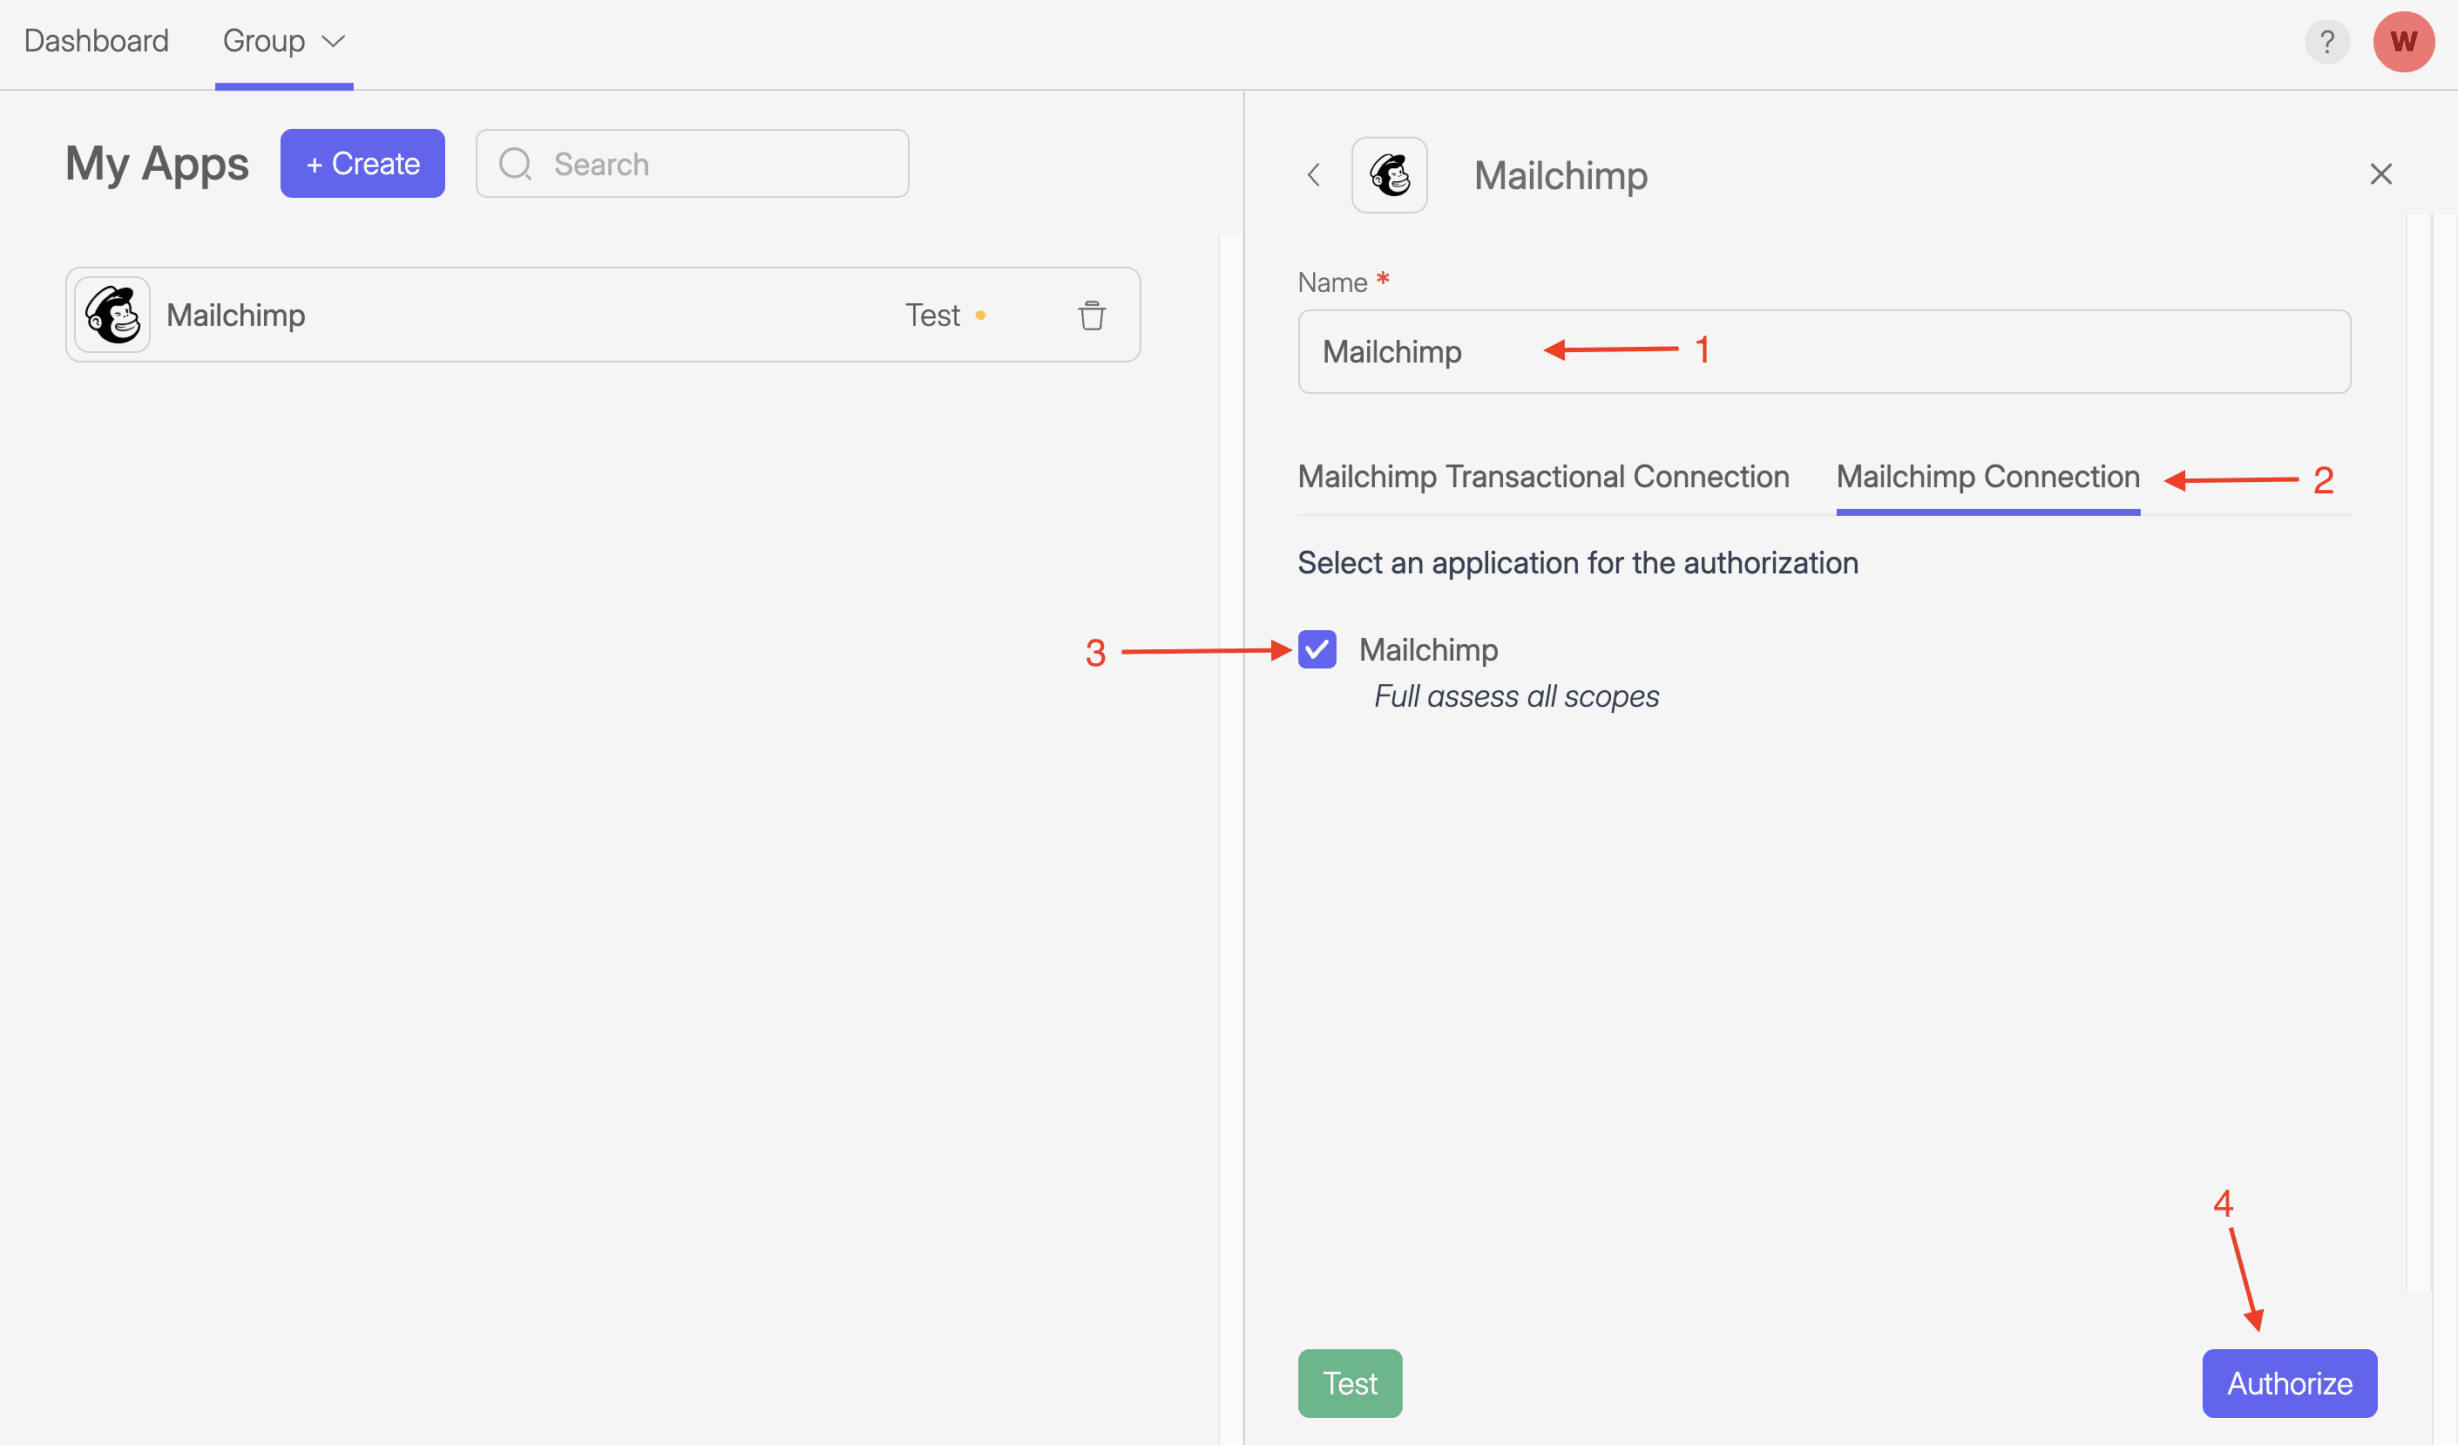This screenshot has width=2458, height=1445.
Task: Click the yellow status dot beside Test
Action: [x=981, y=315]
